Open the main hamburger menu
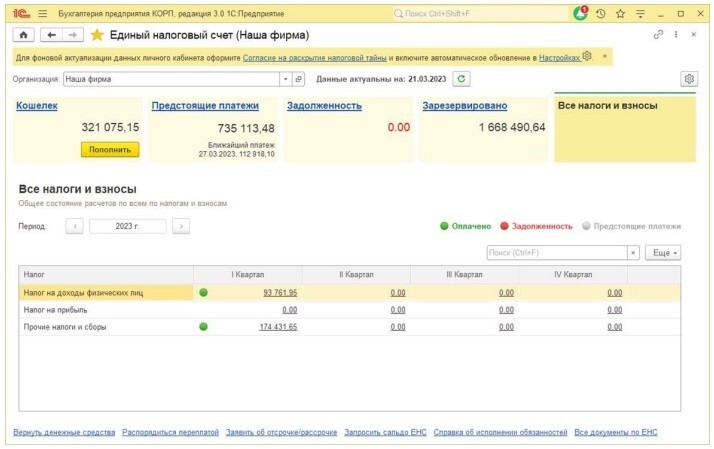 42,13
